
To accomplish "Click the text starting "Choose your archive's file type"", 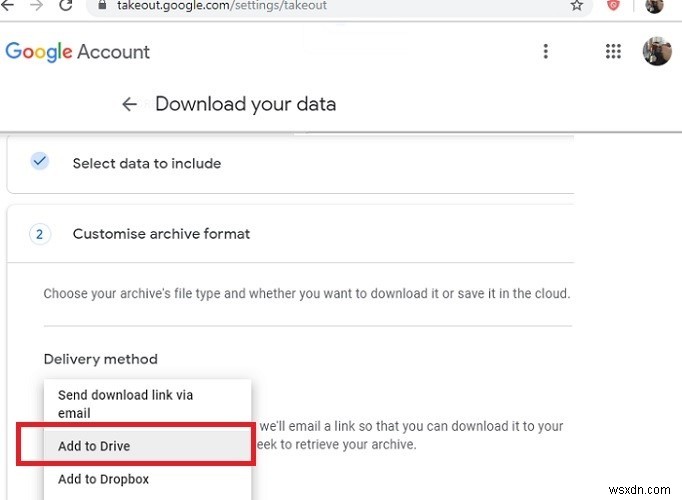I will pos(307,293).
